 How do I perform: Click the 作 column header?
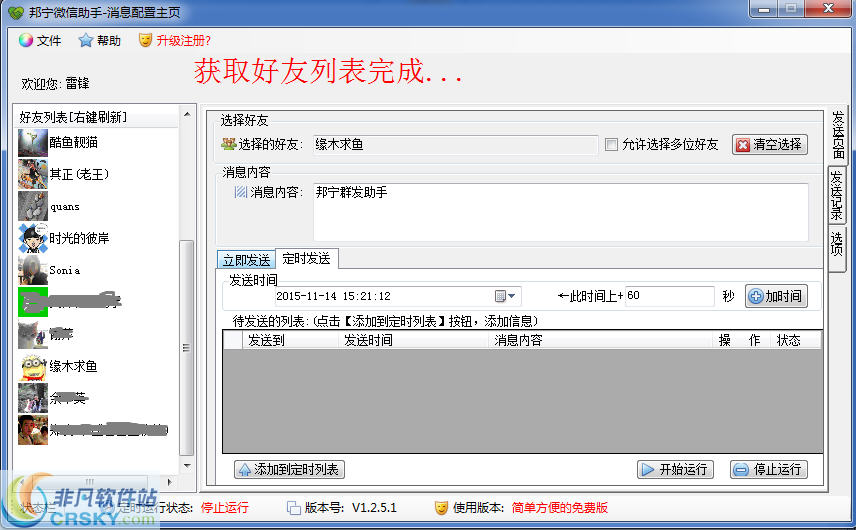(756, 341)
